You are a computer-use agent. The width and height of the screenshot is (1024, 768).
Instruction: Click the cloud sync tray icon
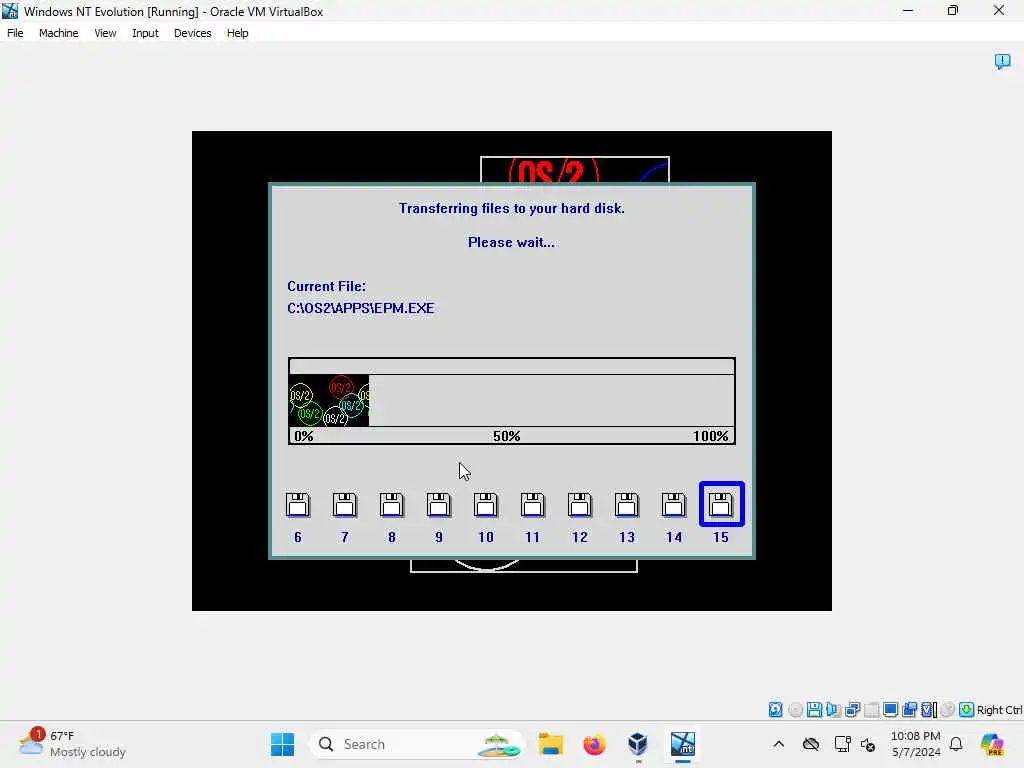(x=811, y=744)
